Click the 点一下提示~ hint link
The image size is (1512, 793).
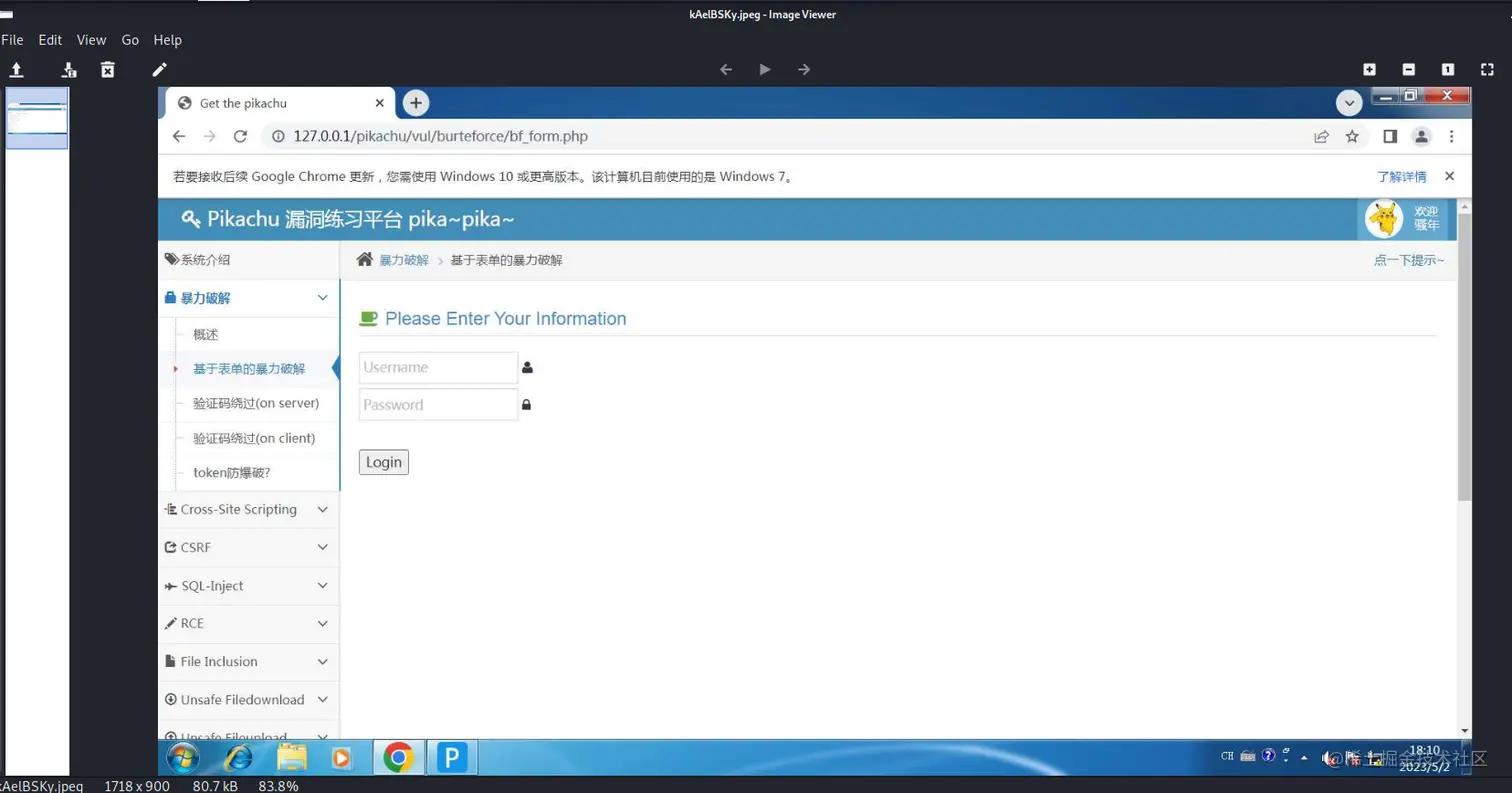1409,260
